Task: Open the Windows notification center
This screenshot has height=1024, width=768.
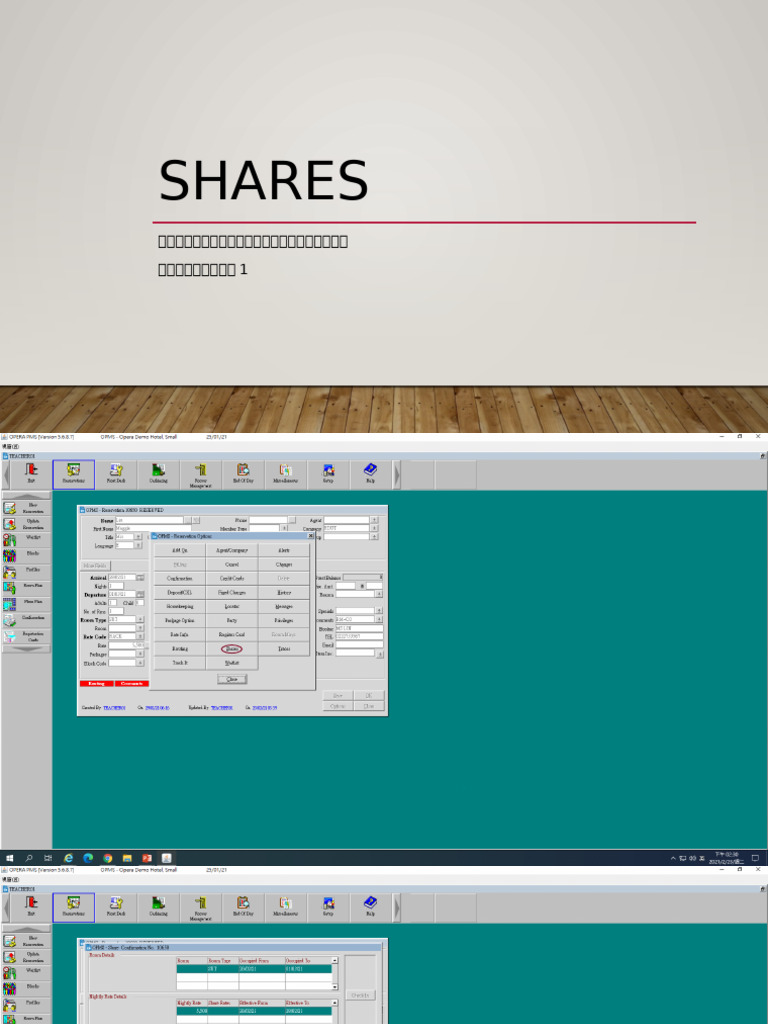Action: tap(755, 858)
